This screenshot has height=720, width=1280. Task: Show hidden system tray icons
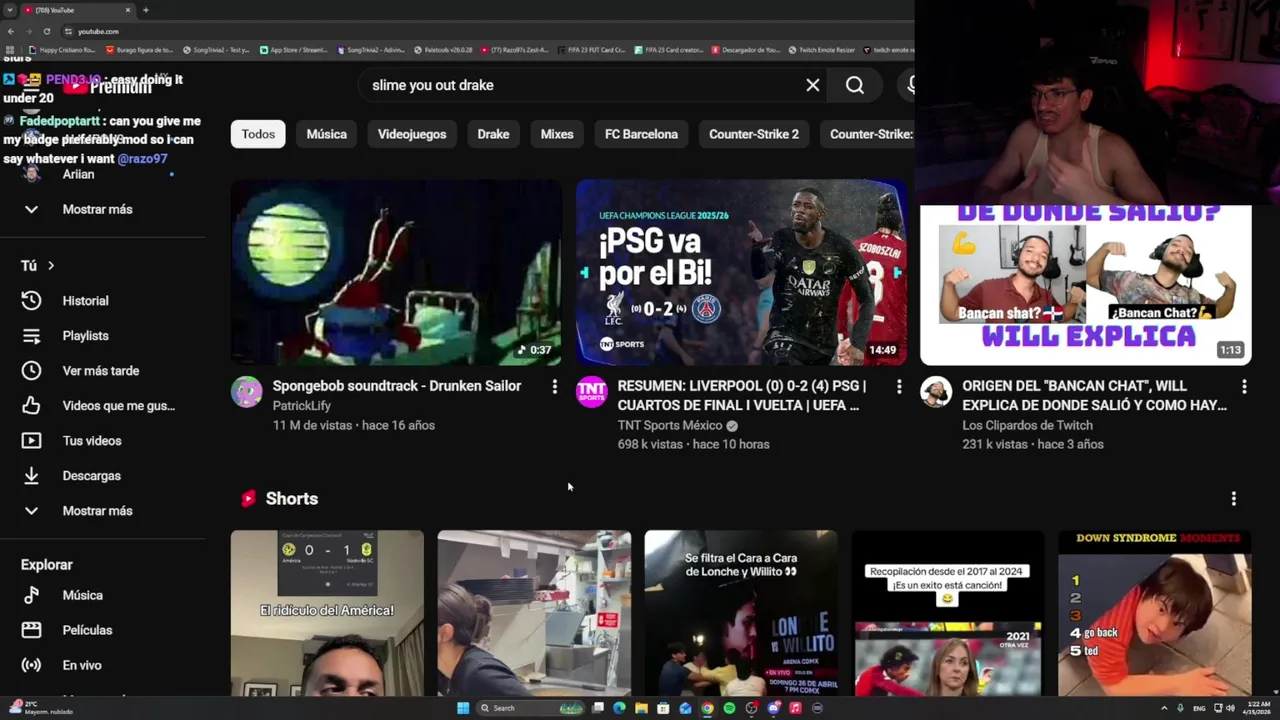click(x=1164, y=708)
